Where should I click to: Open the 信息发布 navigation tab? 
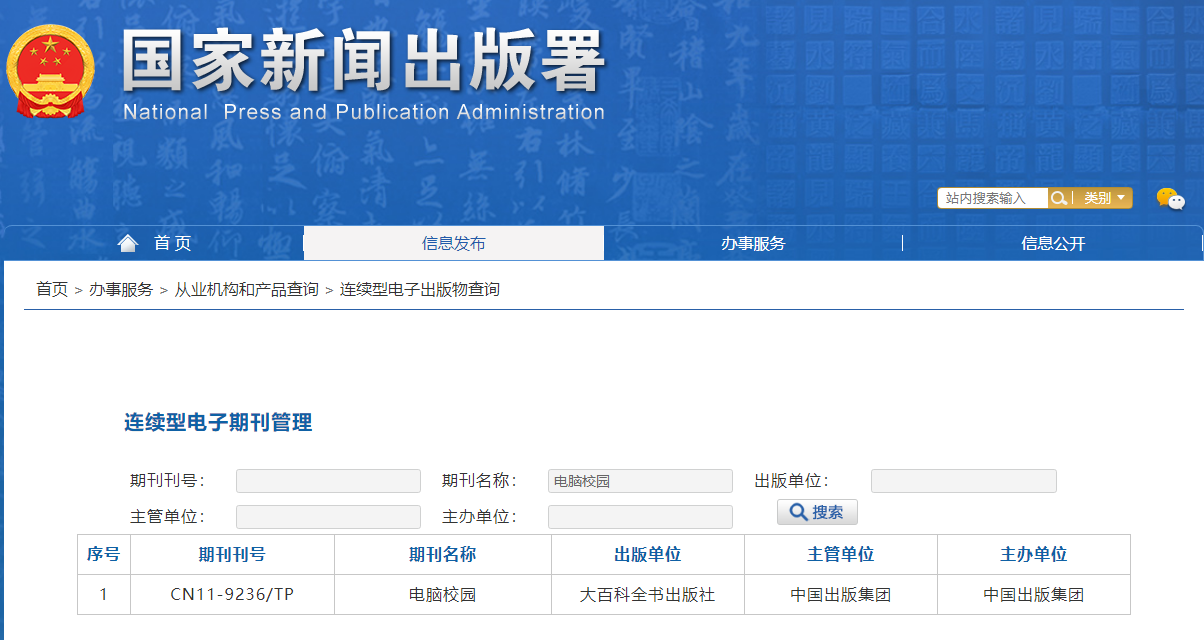pyautogui.click(x=453, y=243)
